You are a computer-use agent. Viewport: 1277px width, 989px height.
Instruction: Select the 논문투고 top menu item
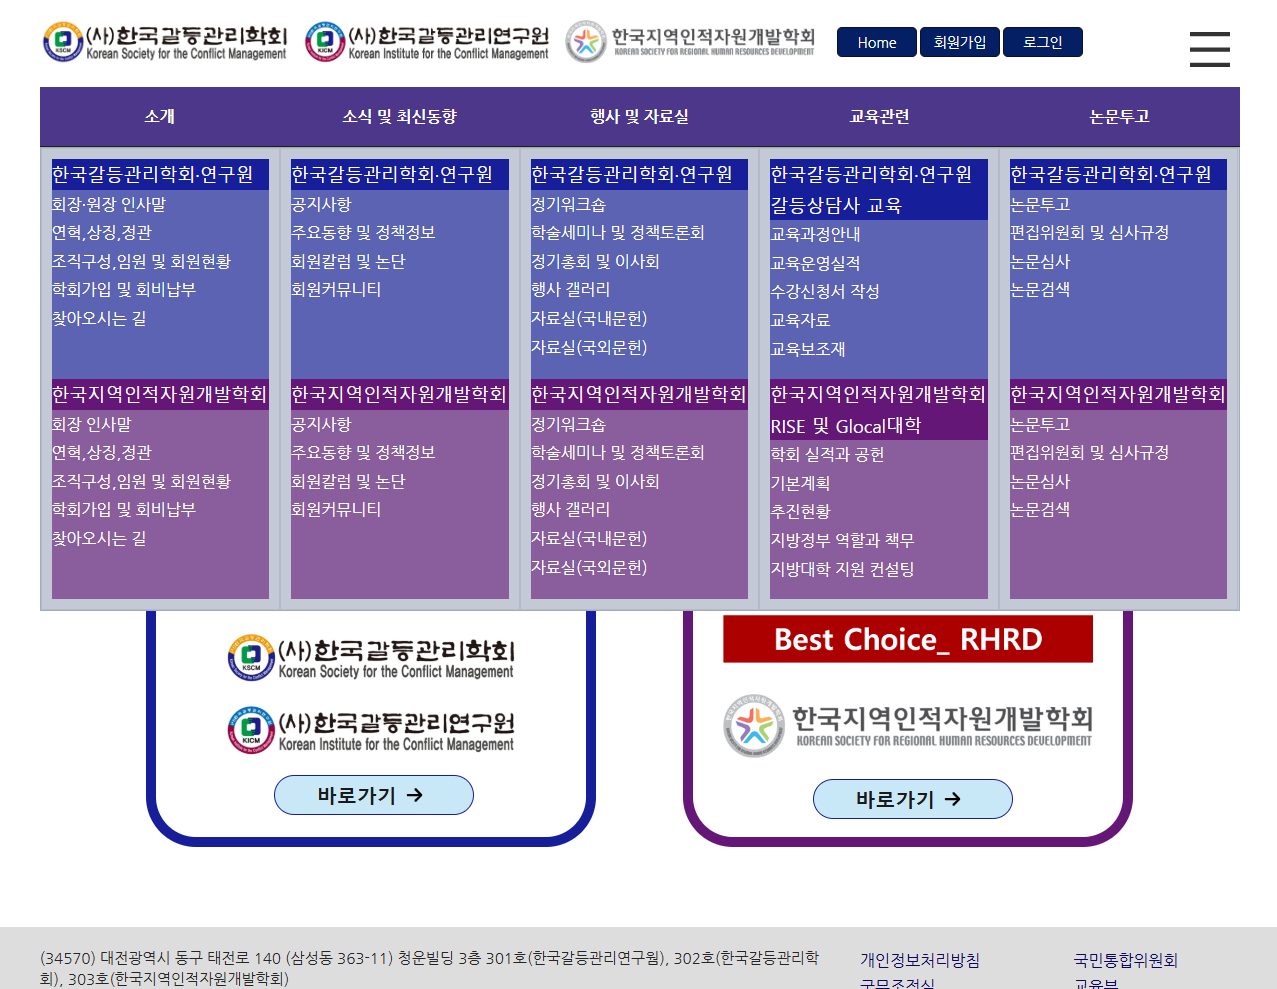pyautogui.click(x=1120, y=116)
